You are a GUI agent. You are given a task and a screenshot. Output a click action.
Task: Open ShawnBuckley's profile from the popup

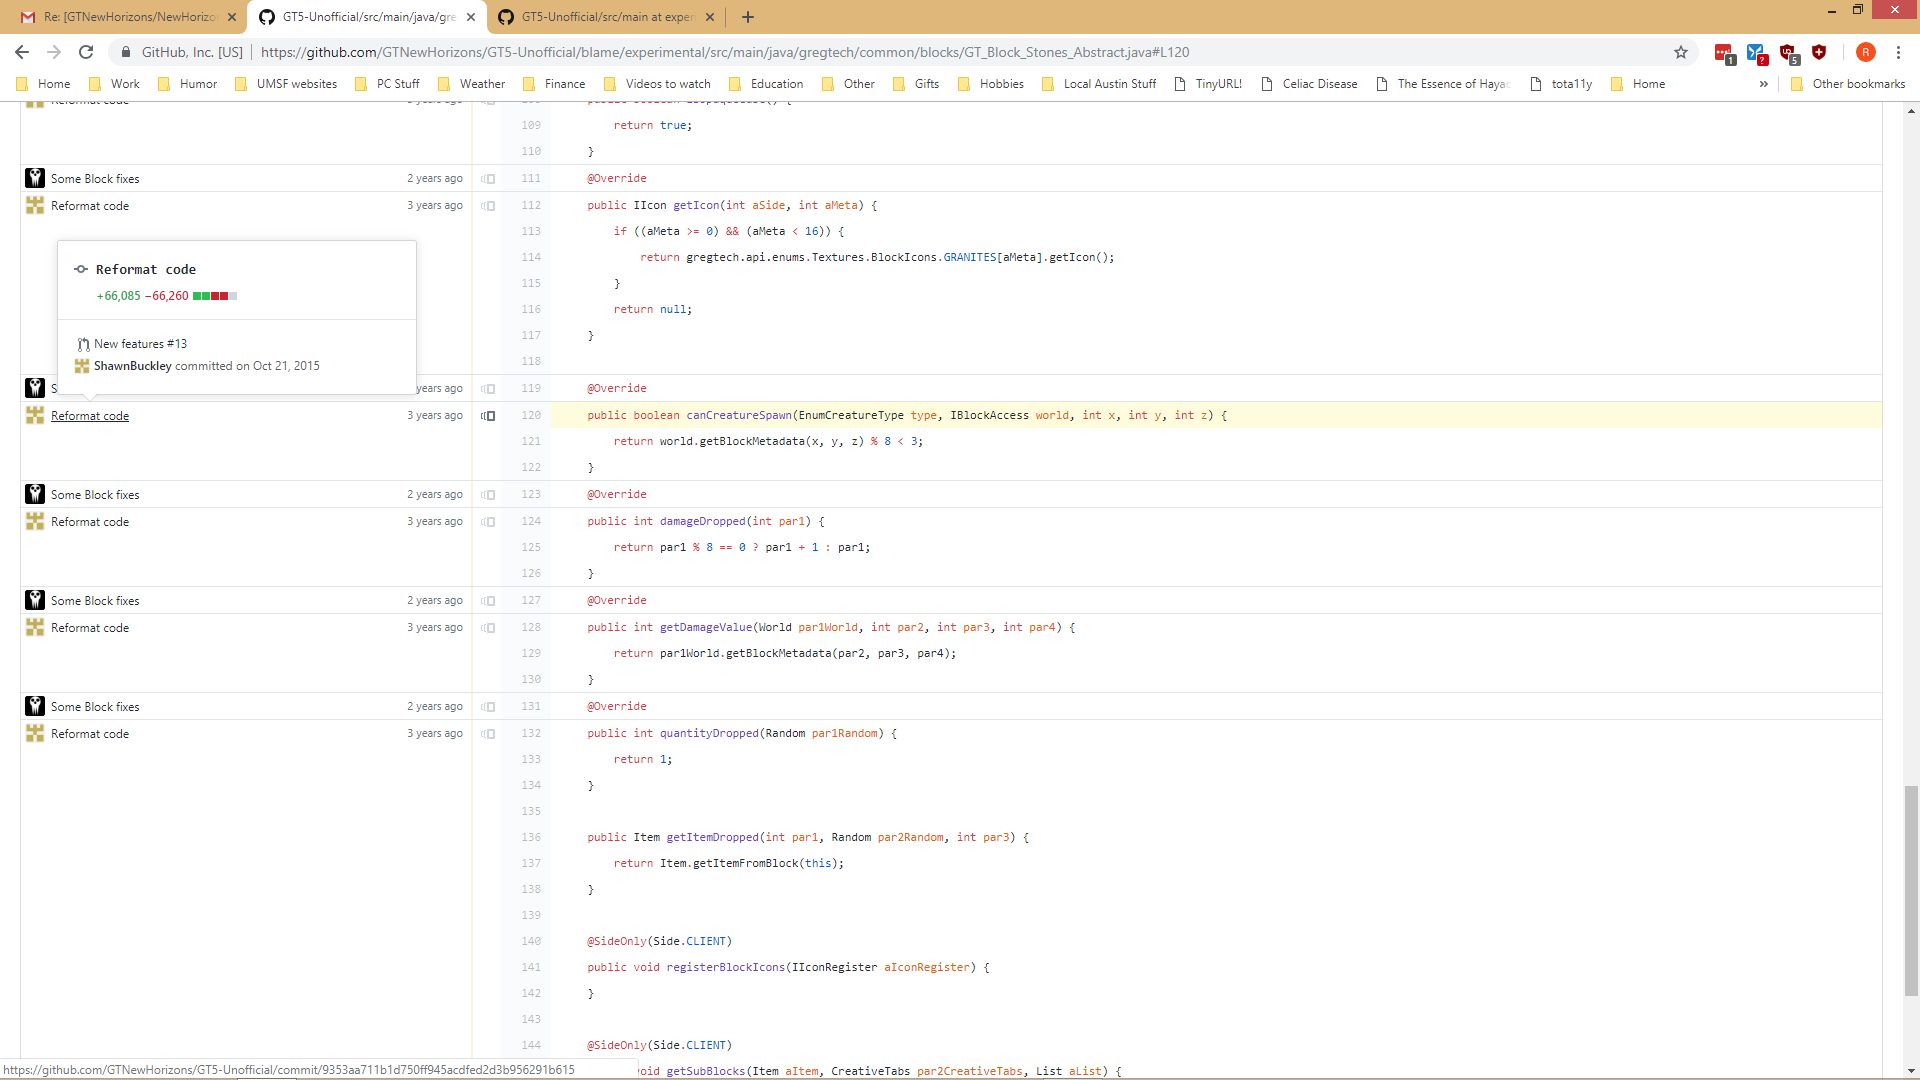(x=132, y=366)
